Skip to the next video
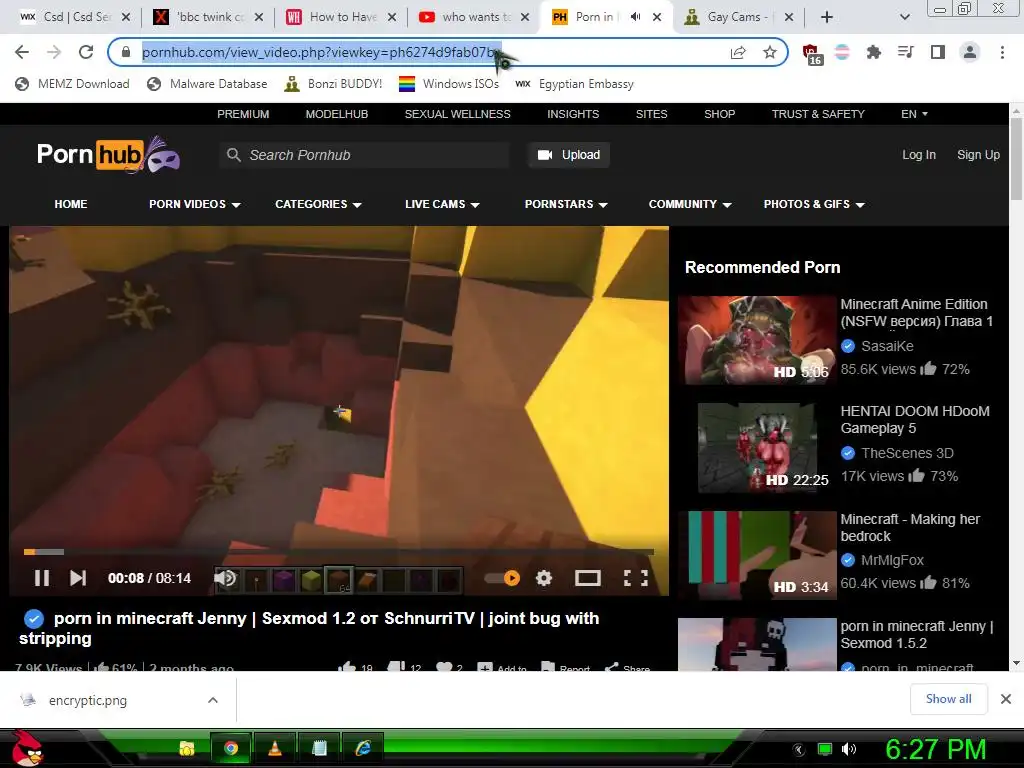 (x=78, y=578)
